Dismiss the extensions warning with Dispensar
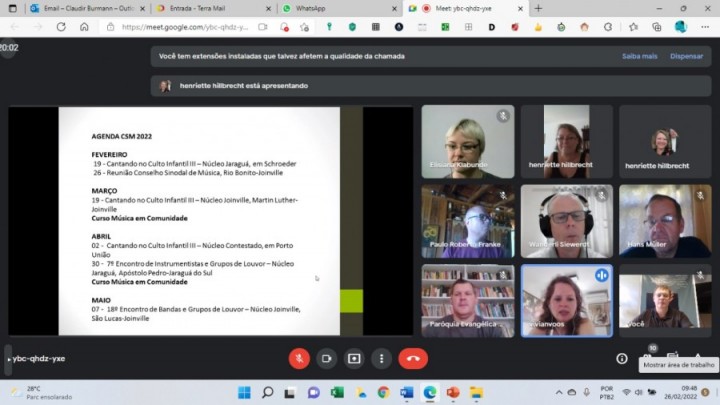 click(x=686, y=56)
